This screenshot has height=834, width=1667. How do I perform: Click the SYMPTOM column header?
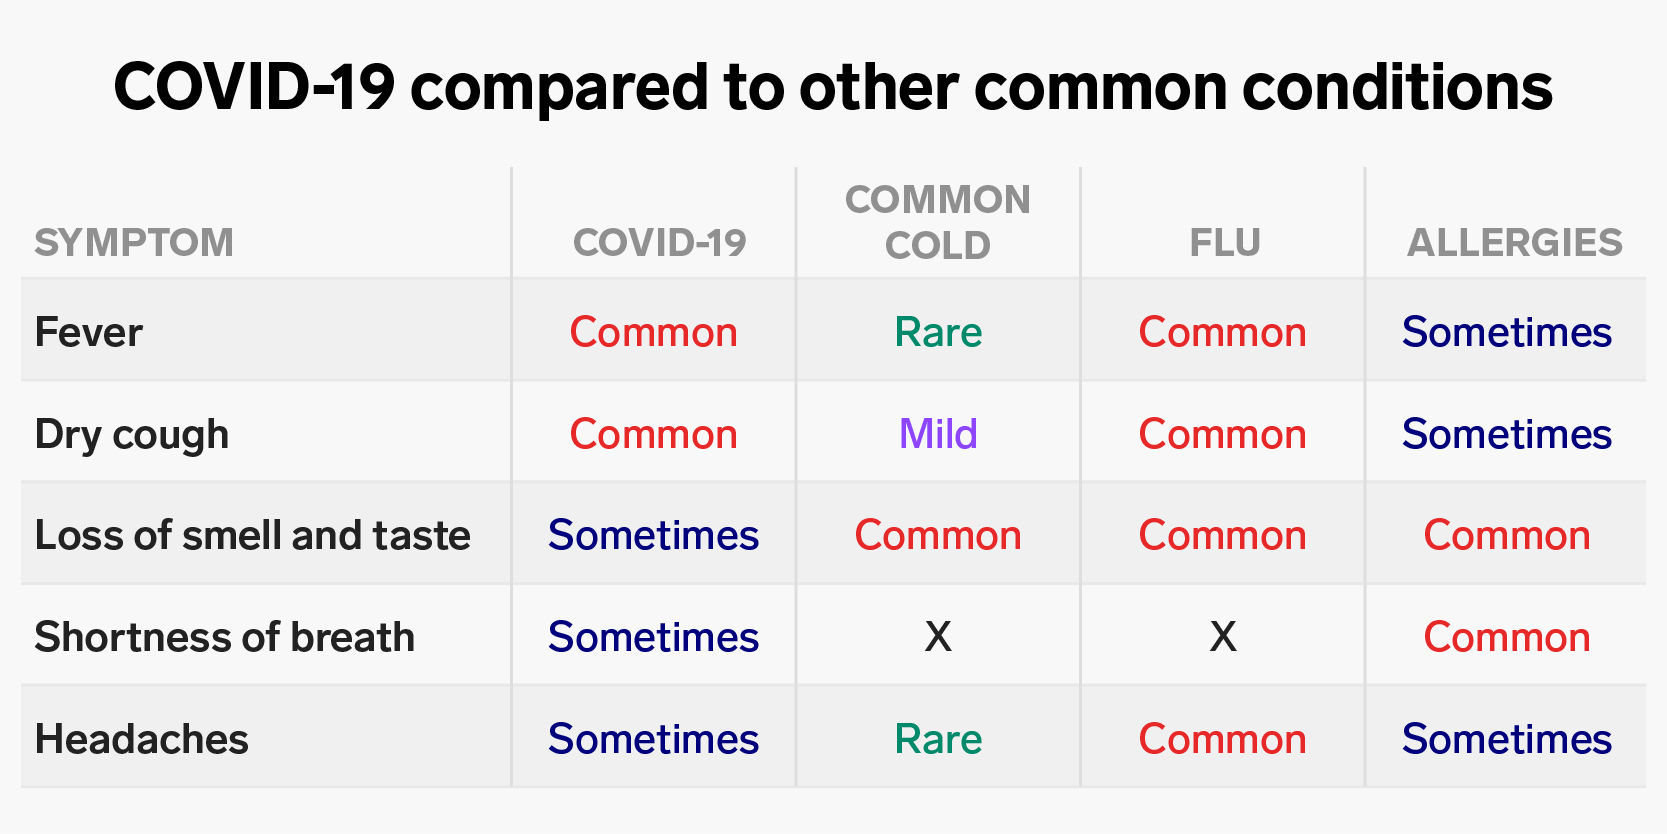(134, 242)
